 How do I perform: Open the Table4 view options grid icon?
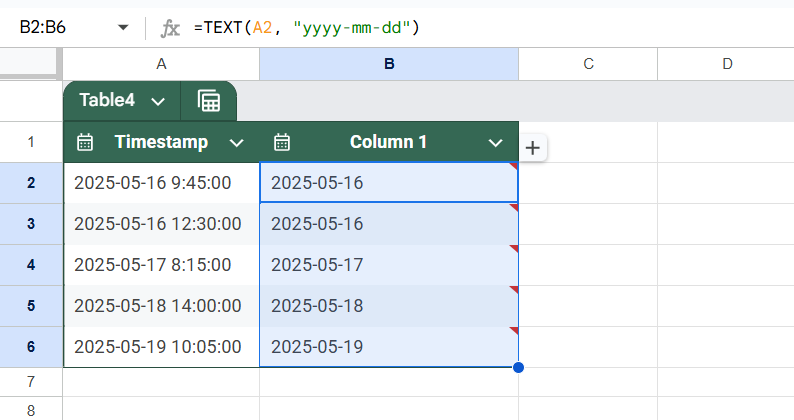[x=209, y=101]
